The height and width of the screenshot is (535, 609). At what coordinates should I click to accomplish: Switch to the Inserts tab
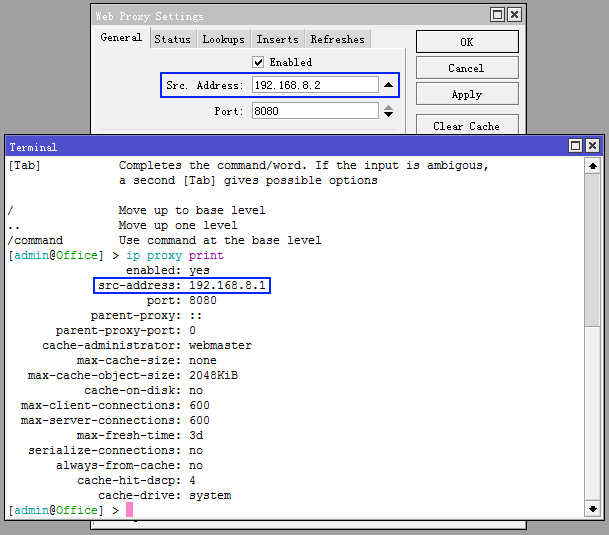[277, 39]
